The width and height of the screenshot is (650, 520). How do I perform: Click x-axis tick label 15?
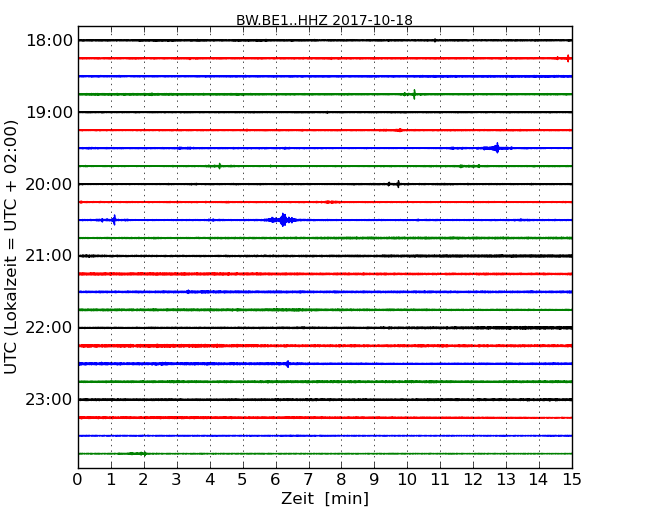[x=572, y=479]
